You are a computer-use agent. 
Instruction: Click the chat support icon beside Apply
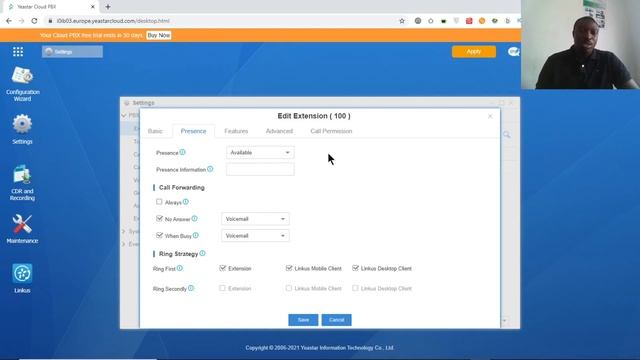tap(513, 52)
